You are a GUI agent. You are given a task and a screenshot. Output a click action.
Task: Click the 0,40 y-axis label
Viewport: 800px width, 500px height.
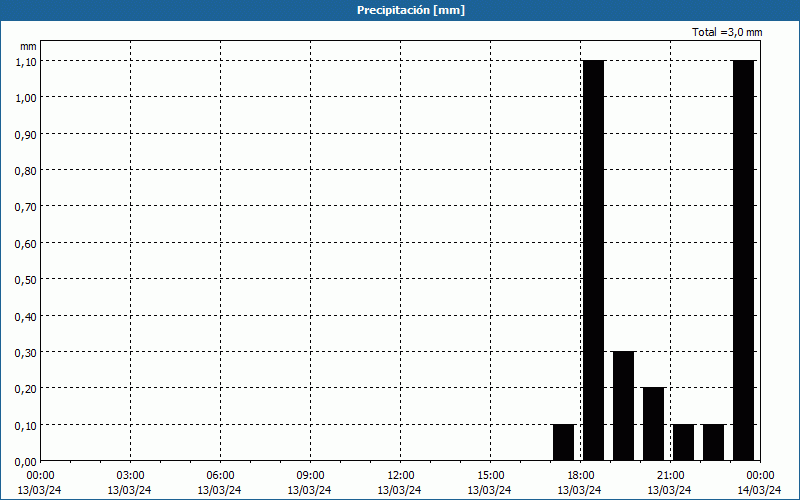click(x=26, y=316)
